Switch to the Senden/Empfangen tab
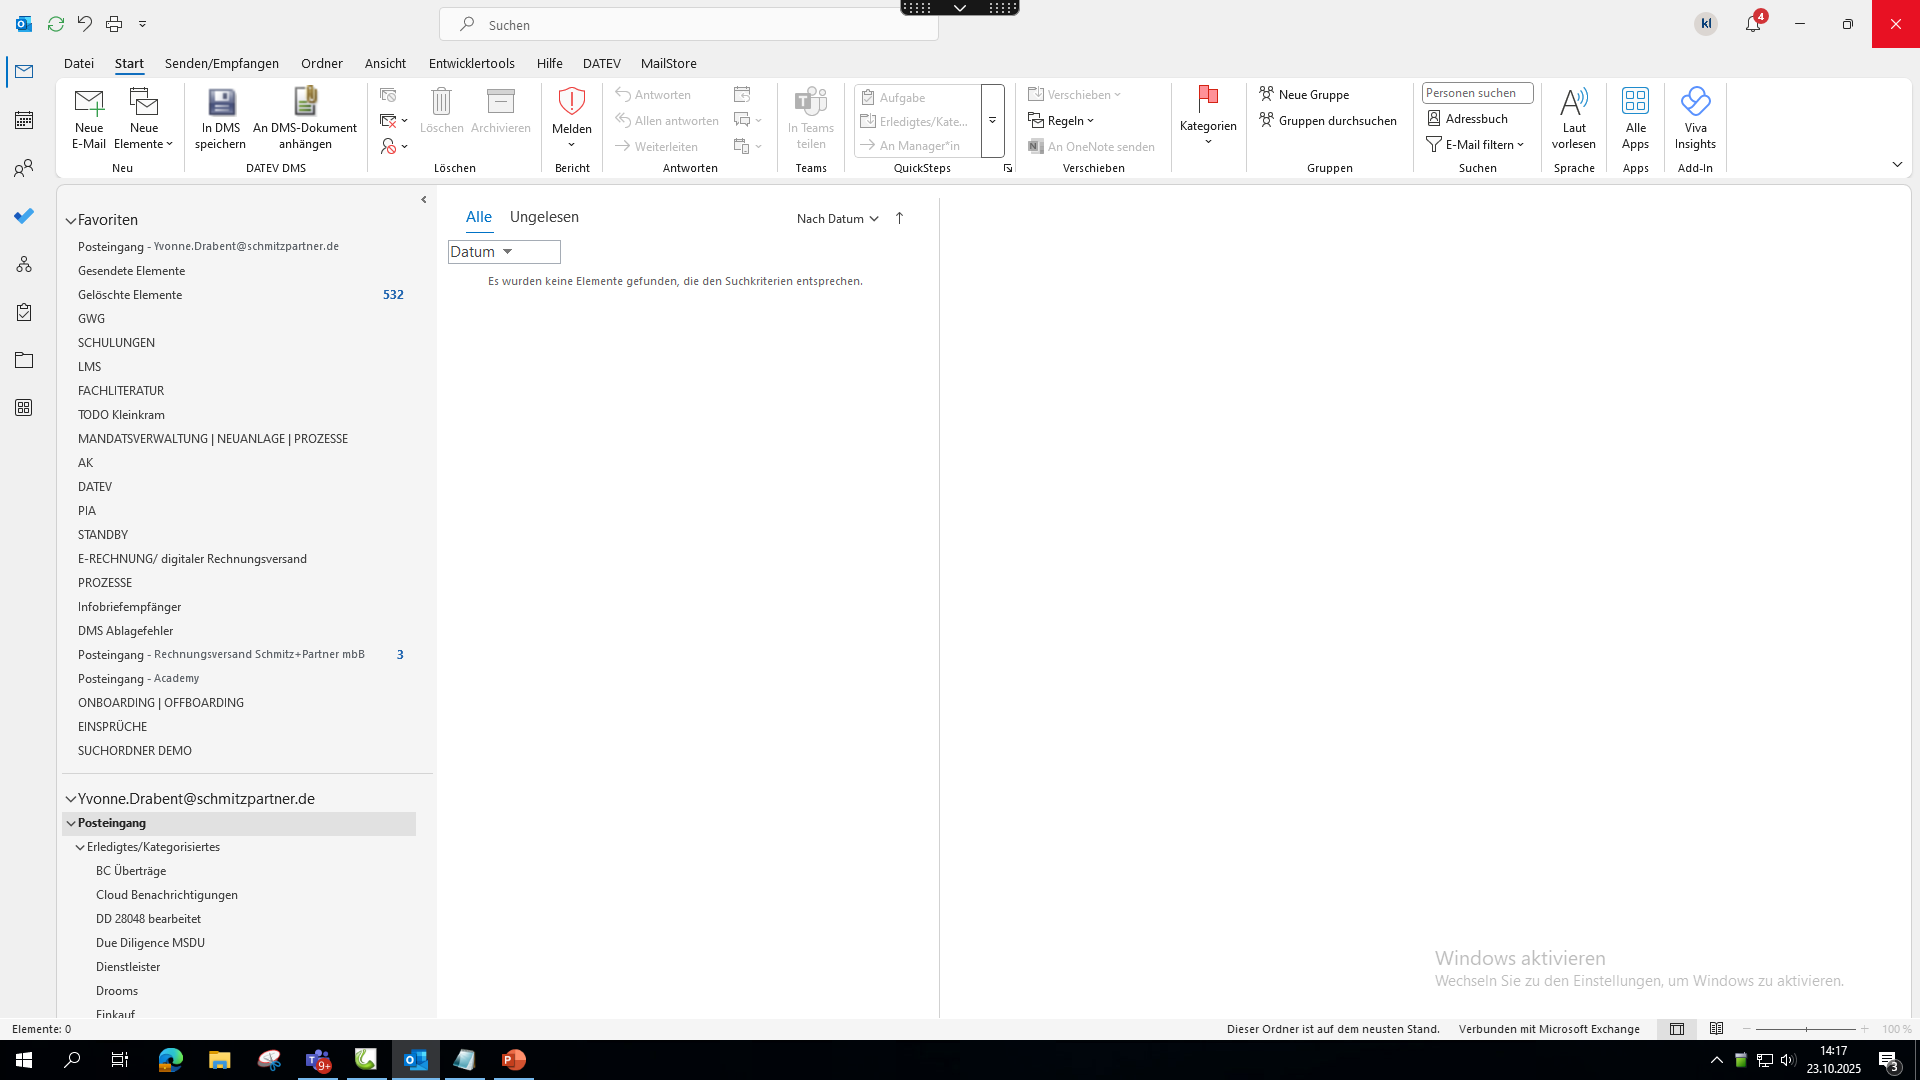 [x=222, y=63]
